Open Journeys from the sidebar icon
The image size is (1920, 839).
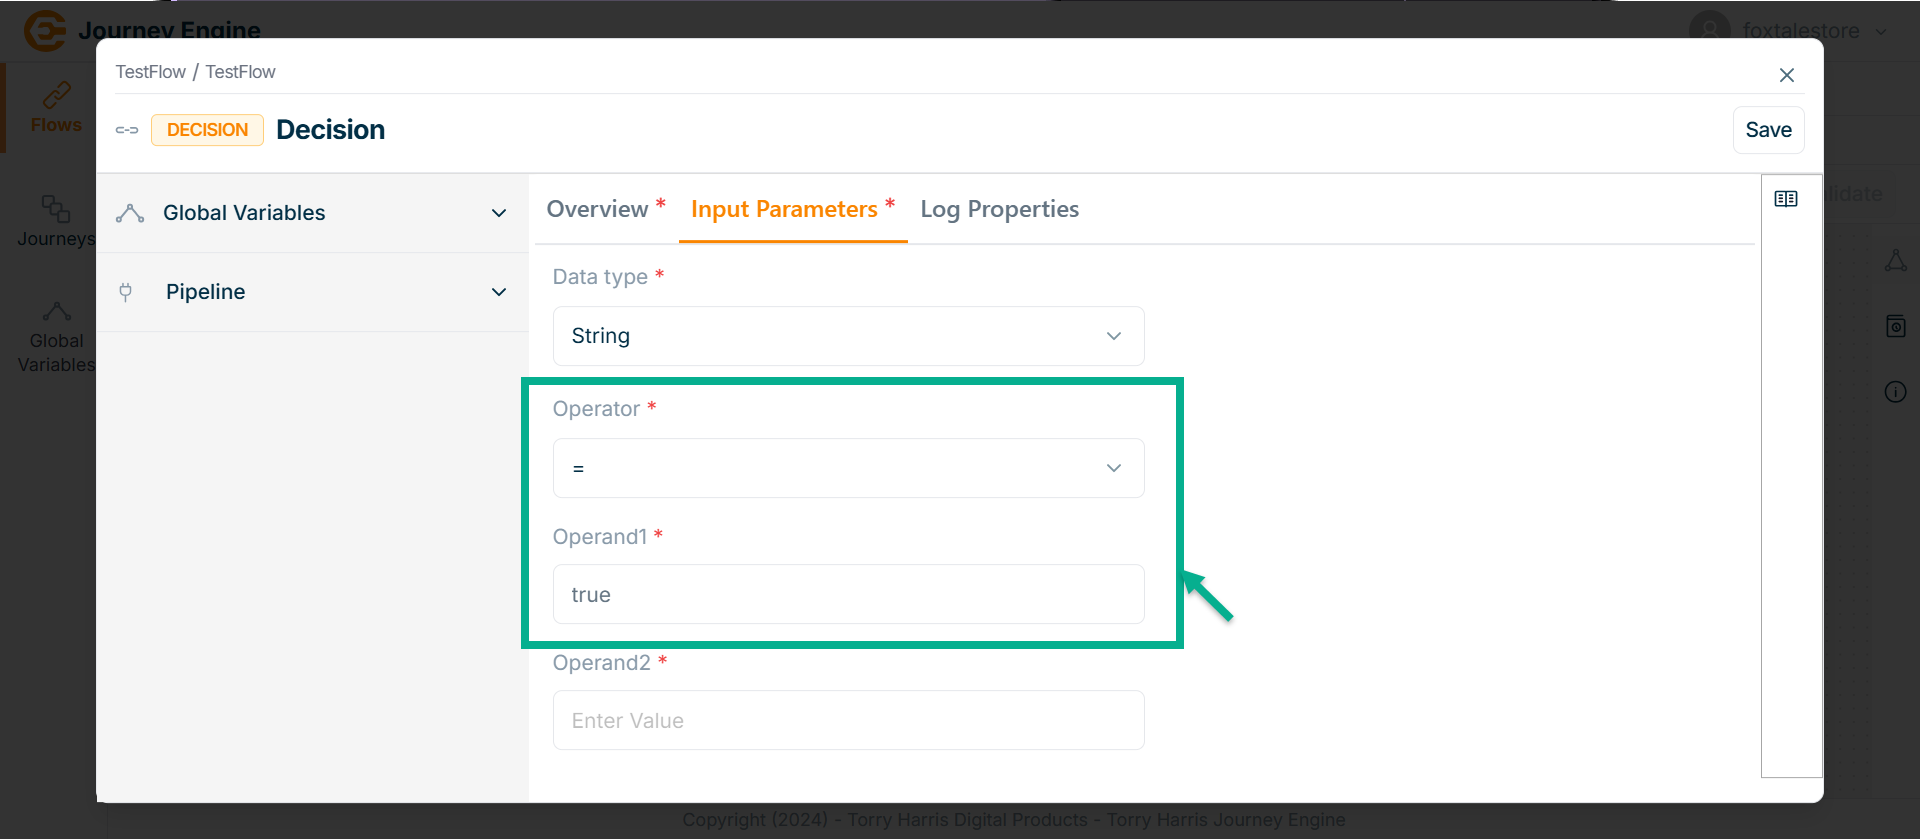tap(56, 208)
